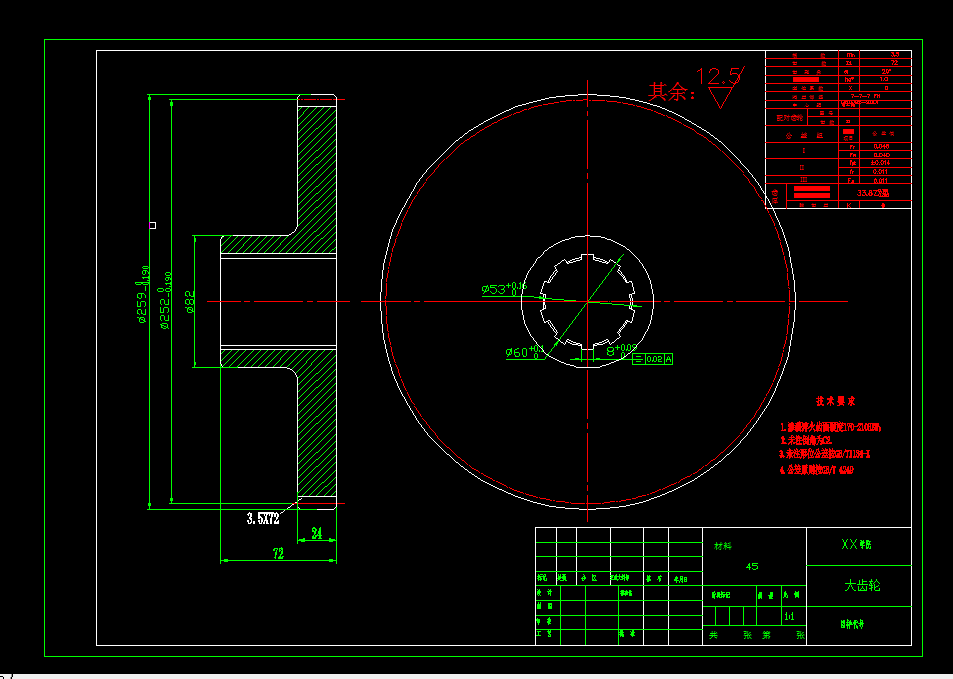Select the mn symbol cell in gear table
953x679 pixels.
tap(848, 55)
